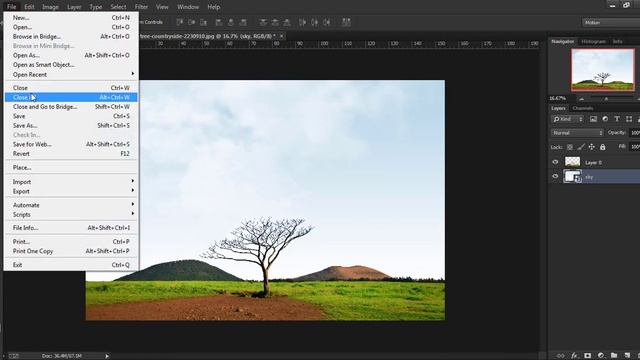Close the tree-countryside document tab
The width and height of the screenshot is (640, 360).
(281, 36)
